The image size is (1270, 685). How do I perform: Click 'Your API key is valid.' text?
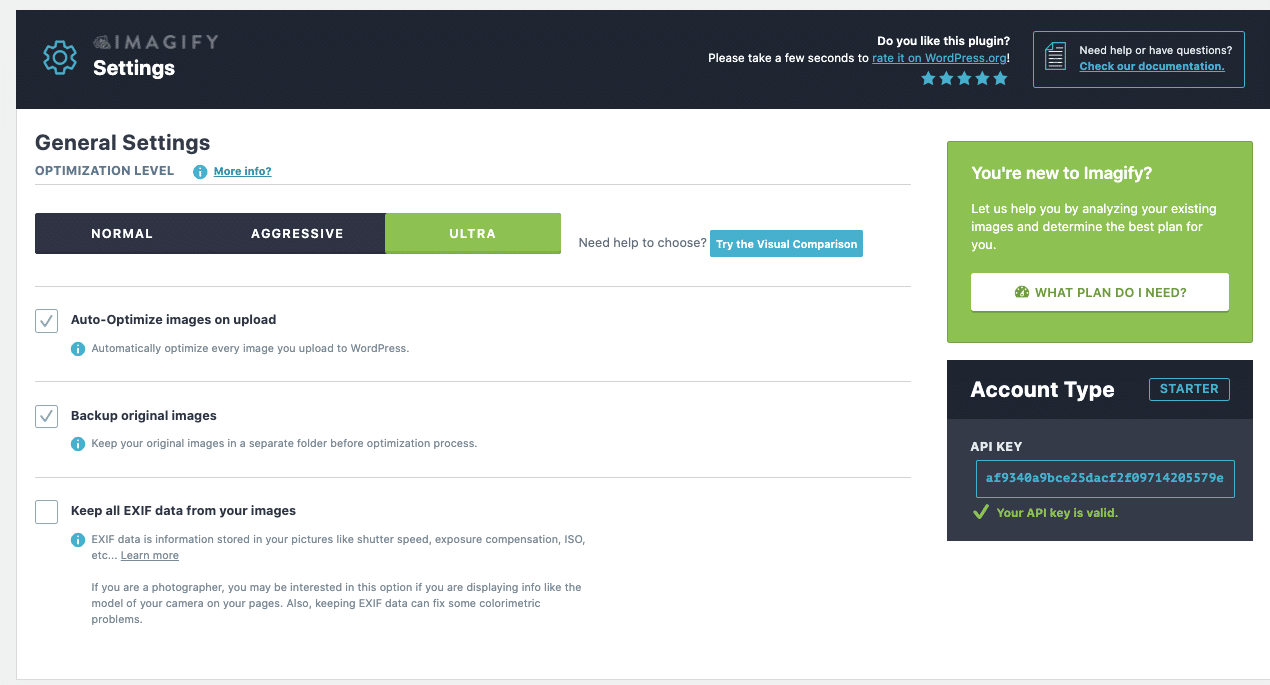click(x=1057, y=513)
